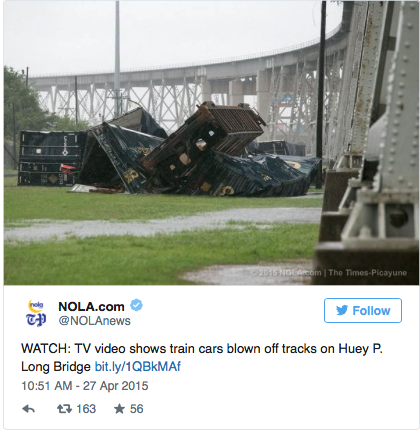
Task: Click the reply arrow icon
Action: 29,409
